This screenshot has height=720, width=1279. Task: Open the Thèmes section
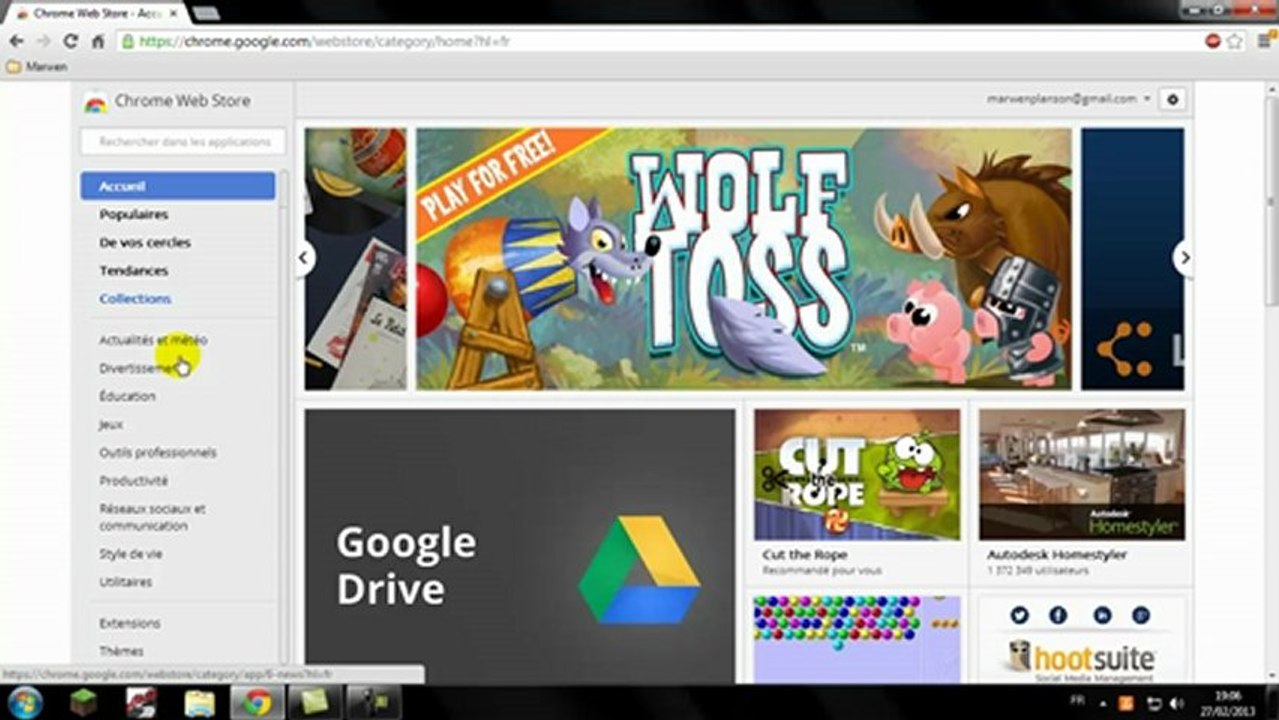point(121,651)
